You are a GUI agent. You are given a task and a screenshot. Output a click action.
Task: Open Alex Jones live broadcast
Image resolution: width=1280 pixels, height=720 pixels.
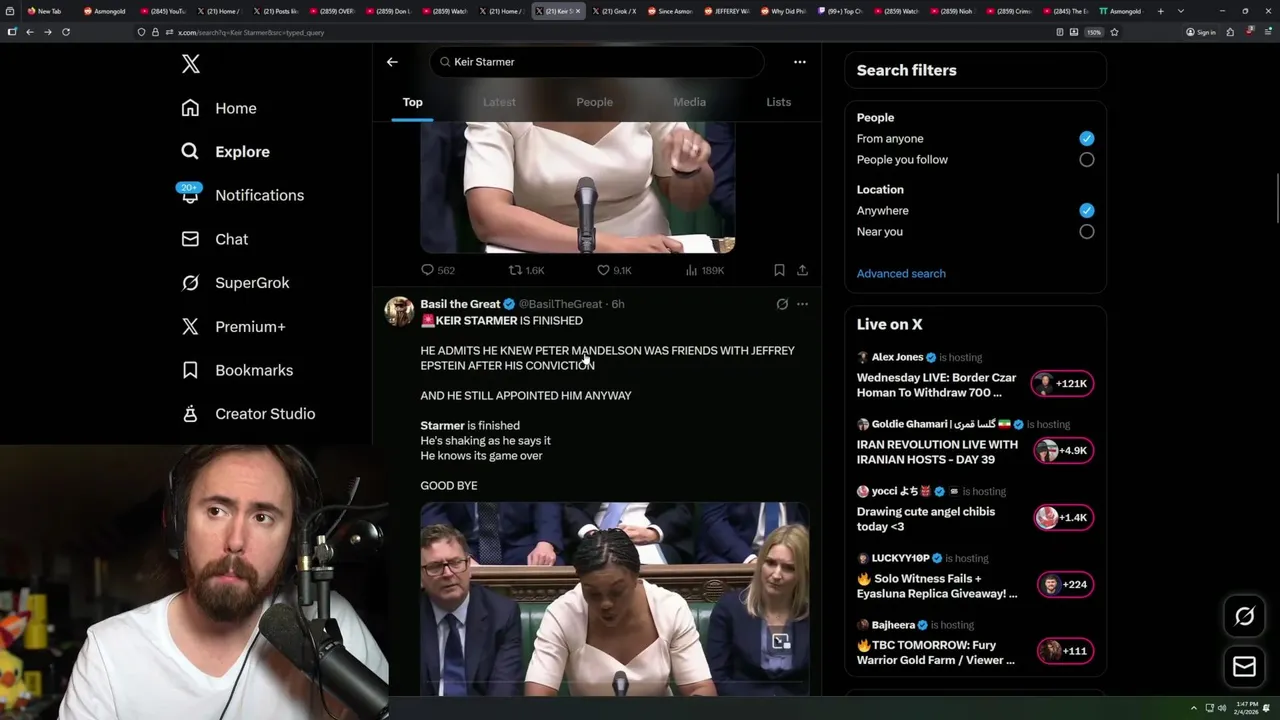point(936,385)
